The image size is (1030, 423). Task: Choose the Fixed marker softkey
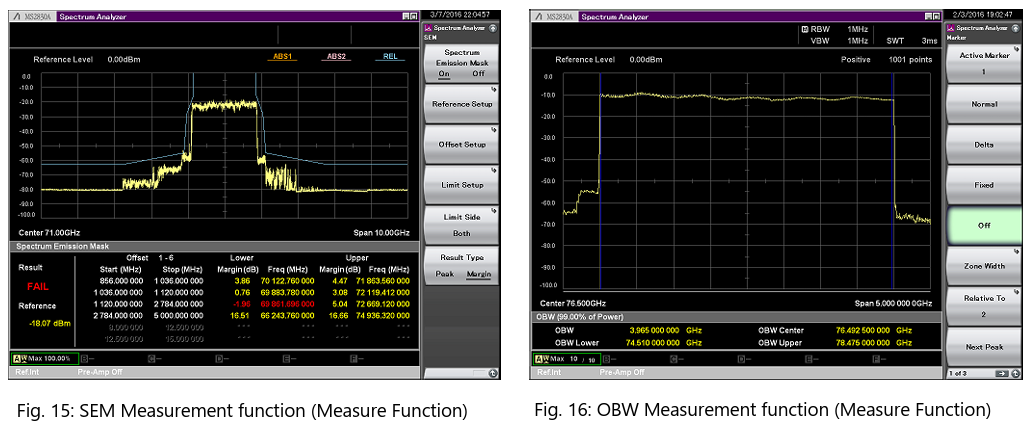pos(984,185)
